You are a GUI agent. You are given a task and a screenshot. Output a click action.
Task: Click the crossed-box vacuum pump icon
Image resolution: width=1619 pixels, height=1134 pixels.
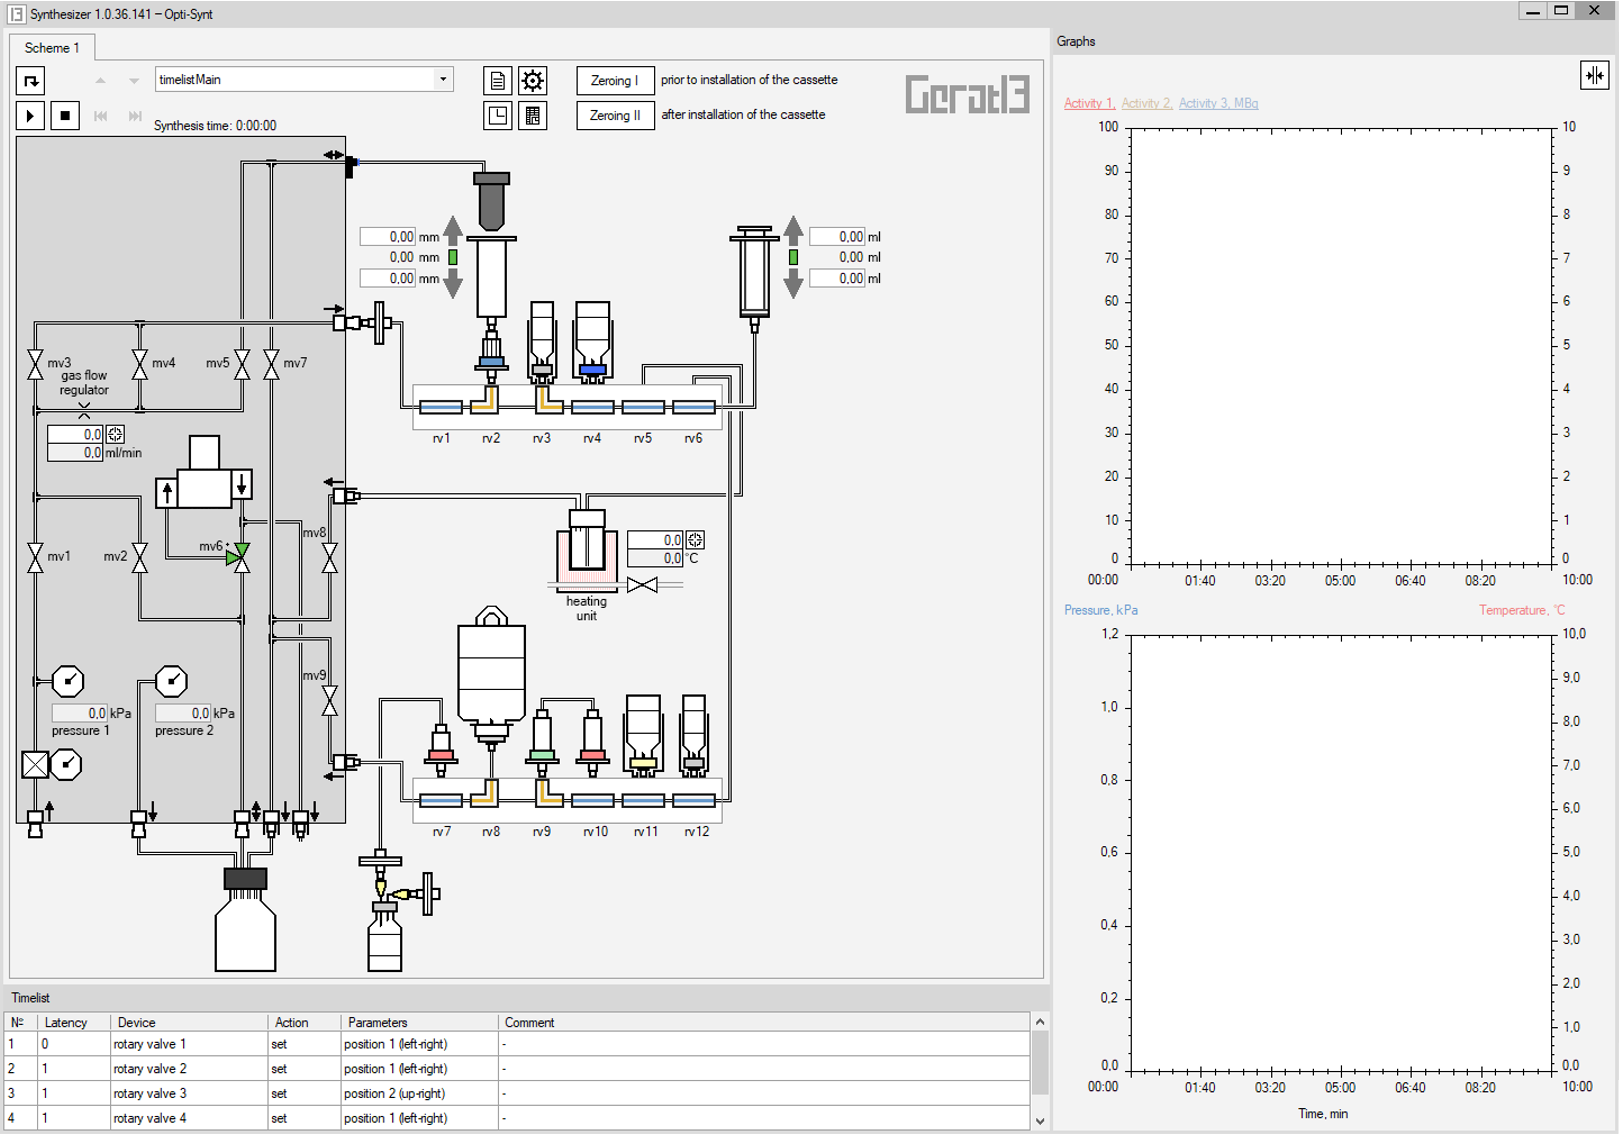click(x=35, y=765)
